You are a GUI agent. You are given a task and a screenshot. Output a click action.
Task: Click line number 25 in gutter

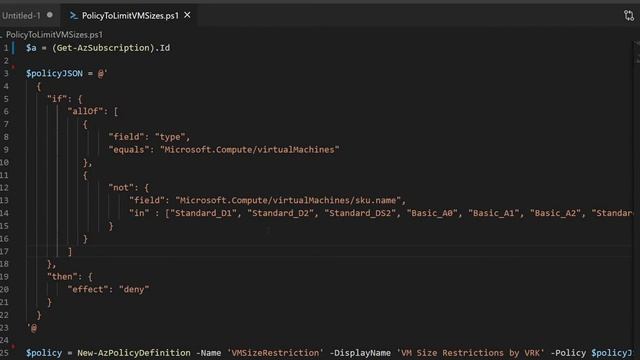click(x=4, y=353)
